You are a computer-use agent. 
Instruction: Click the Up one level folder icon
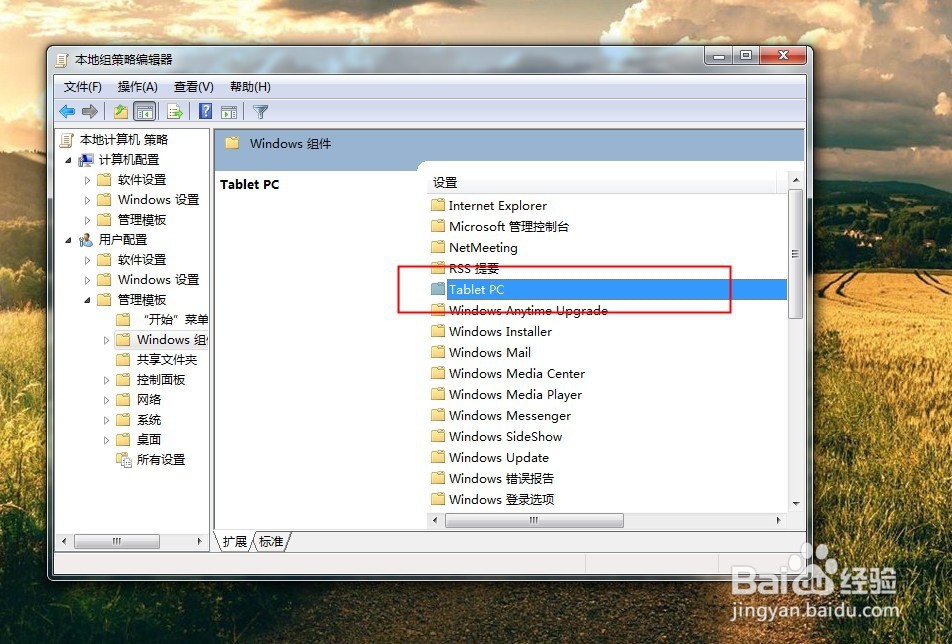pos(121,112)
